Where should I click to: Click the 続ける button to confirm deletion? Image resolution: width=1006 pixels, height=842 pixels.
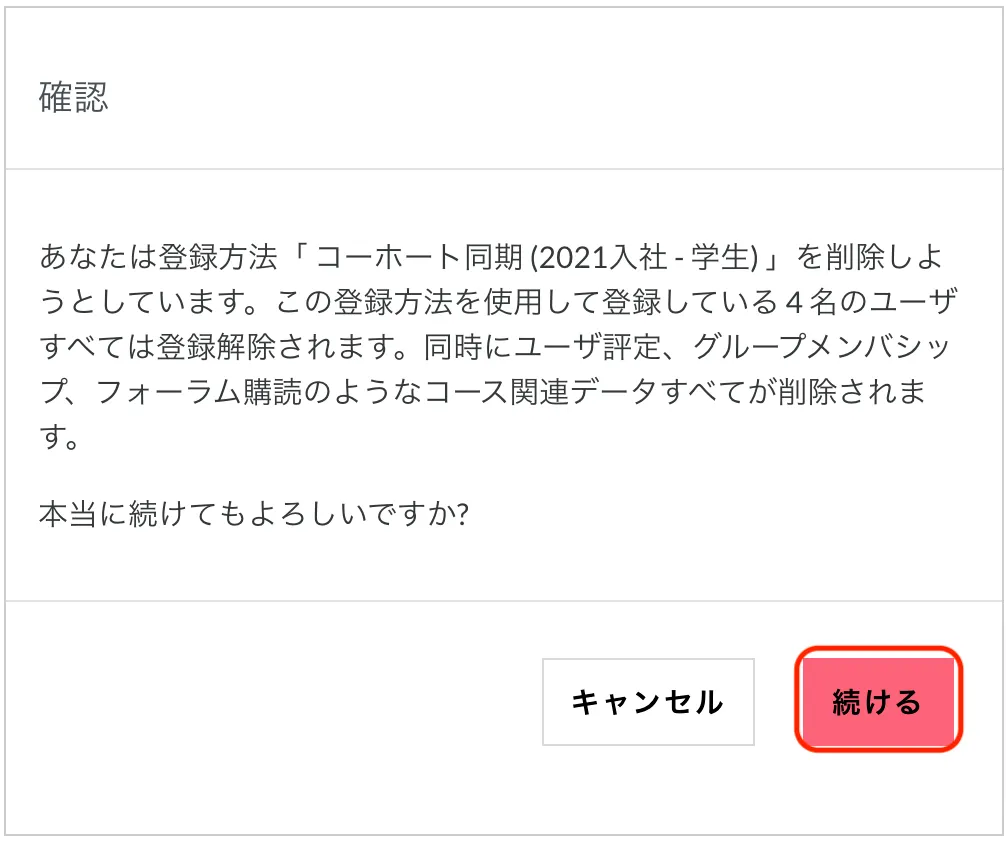pyautogui.click(x=877, y=701)
